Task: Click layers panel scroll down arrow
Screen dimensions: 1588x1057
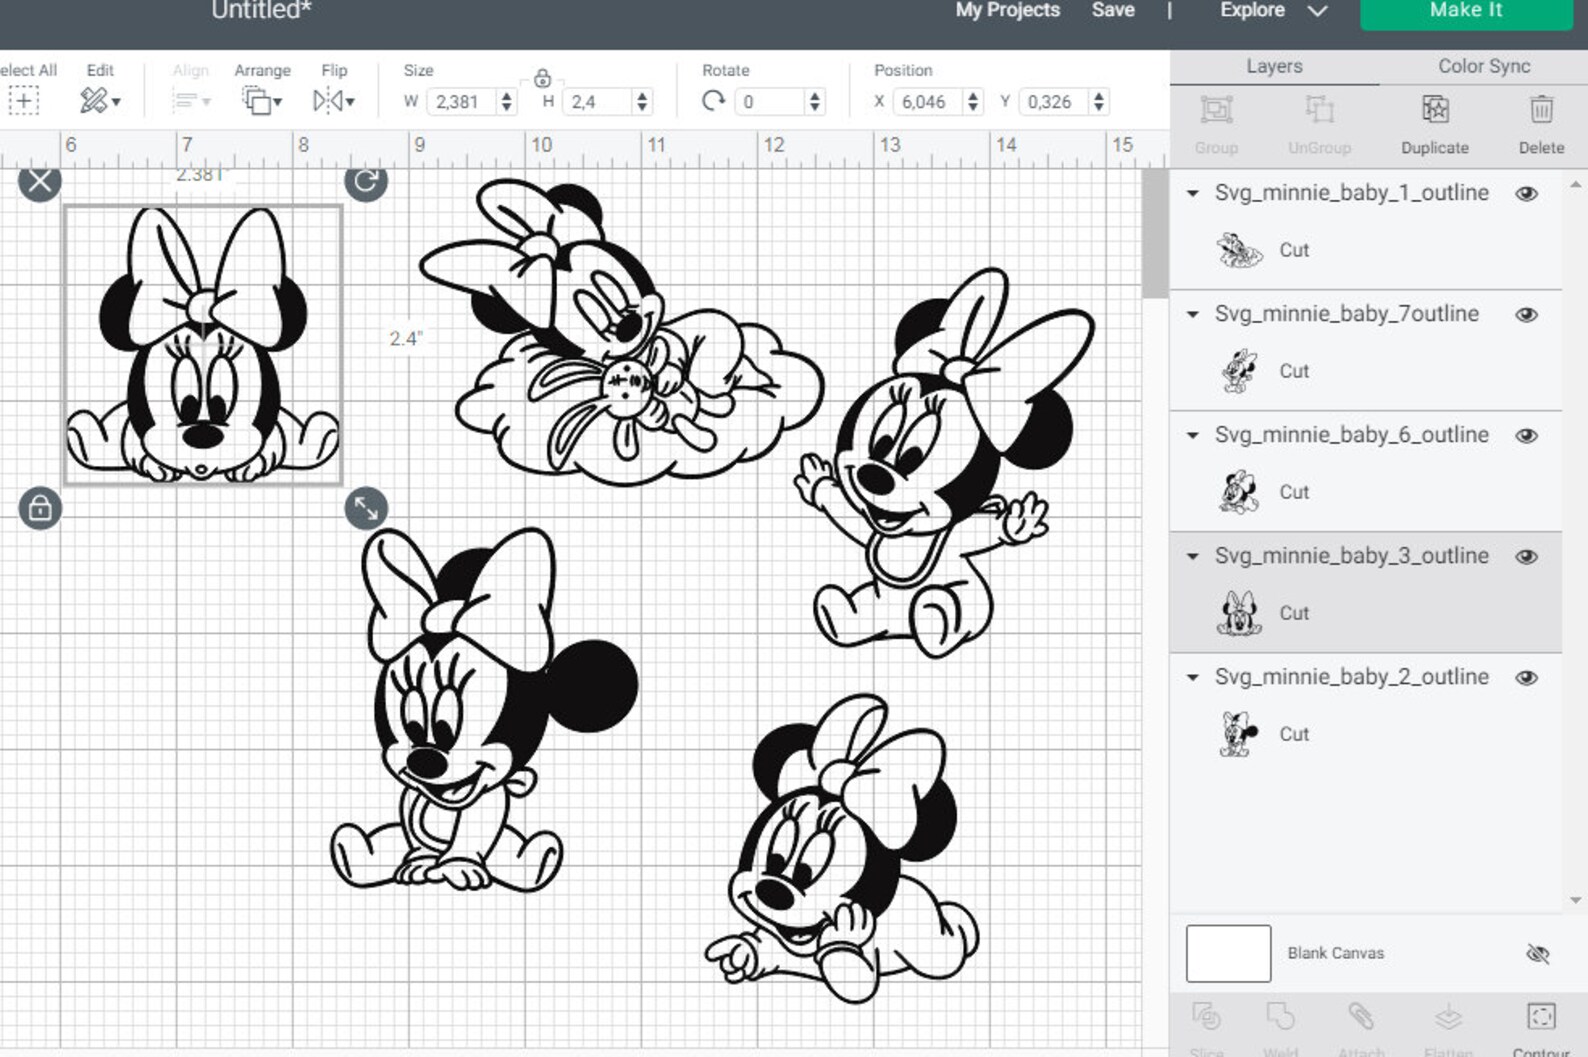Action: 1576,900
